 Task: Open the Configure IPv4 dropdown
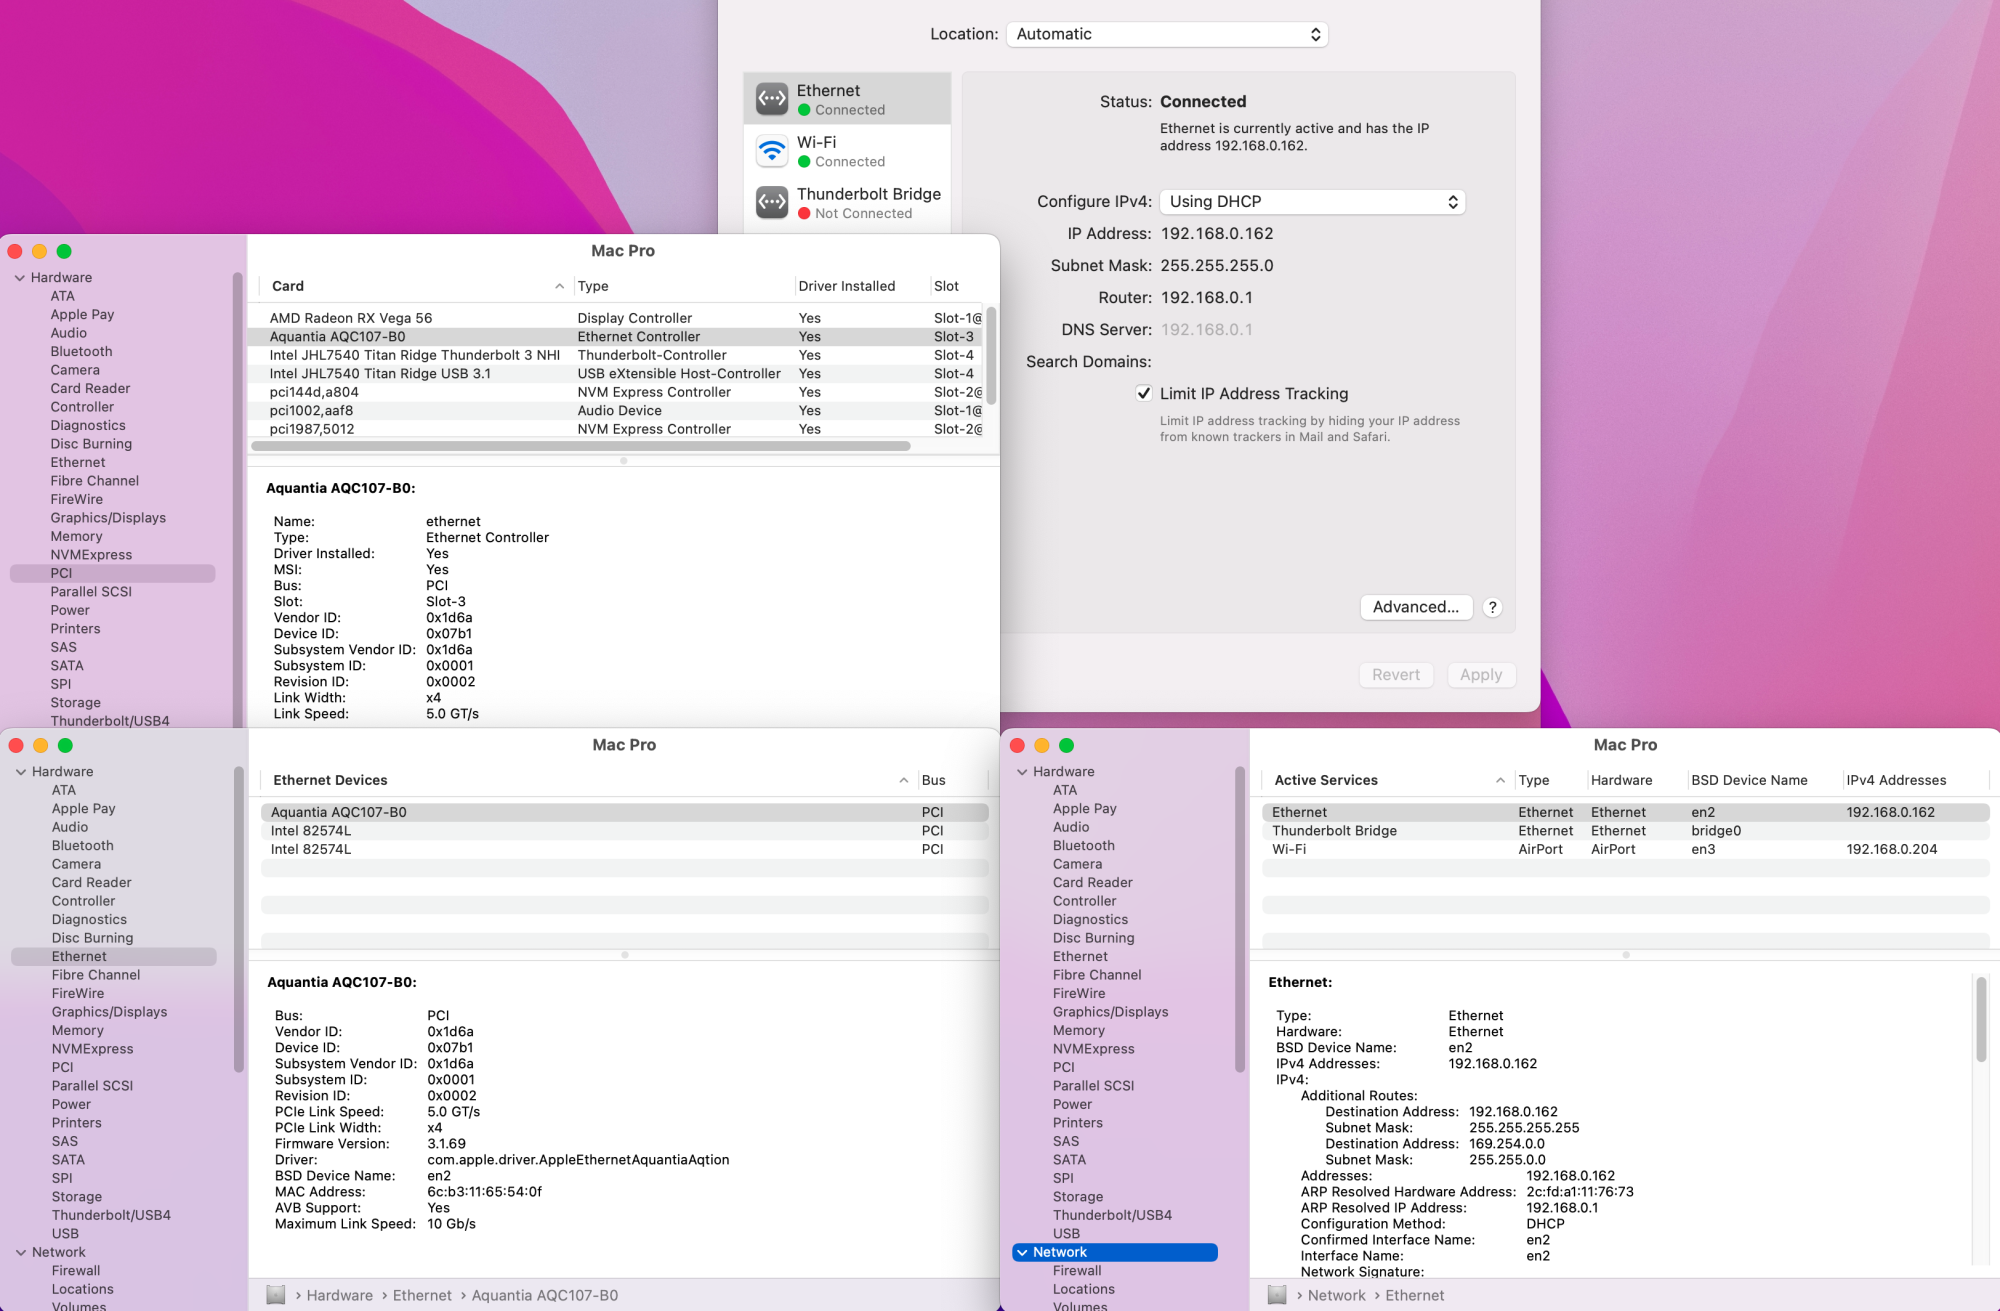pos(1312,201)
